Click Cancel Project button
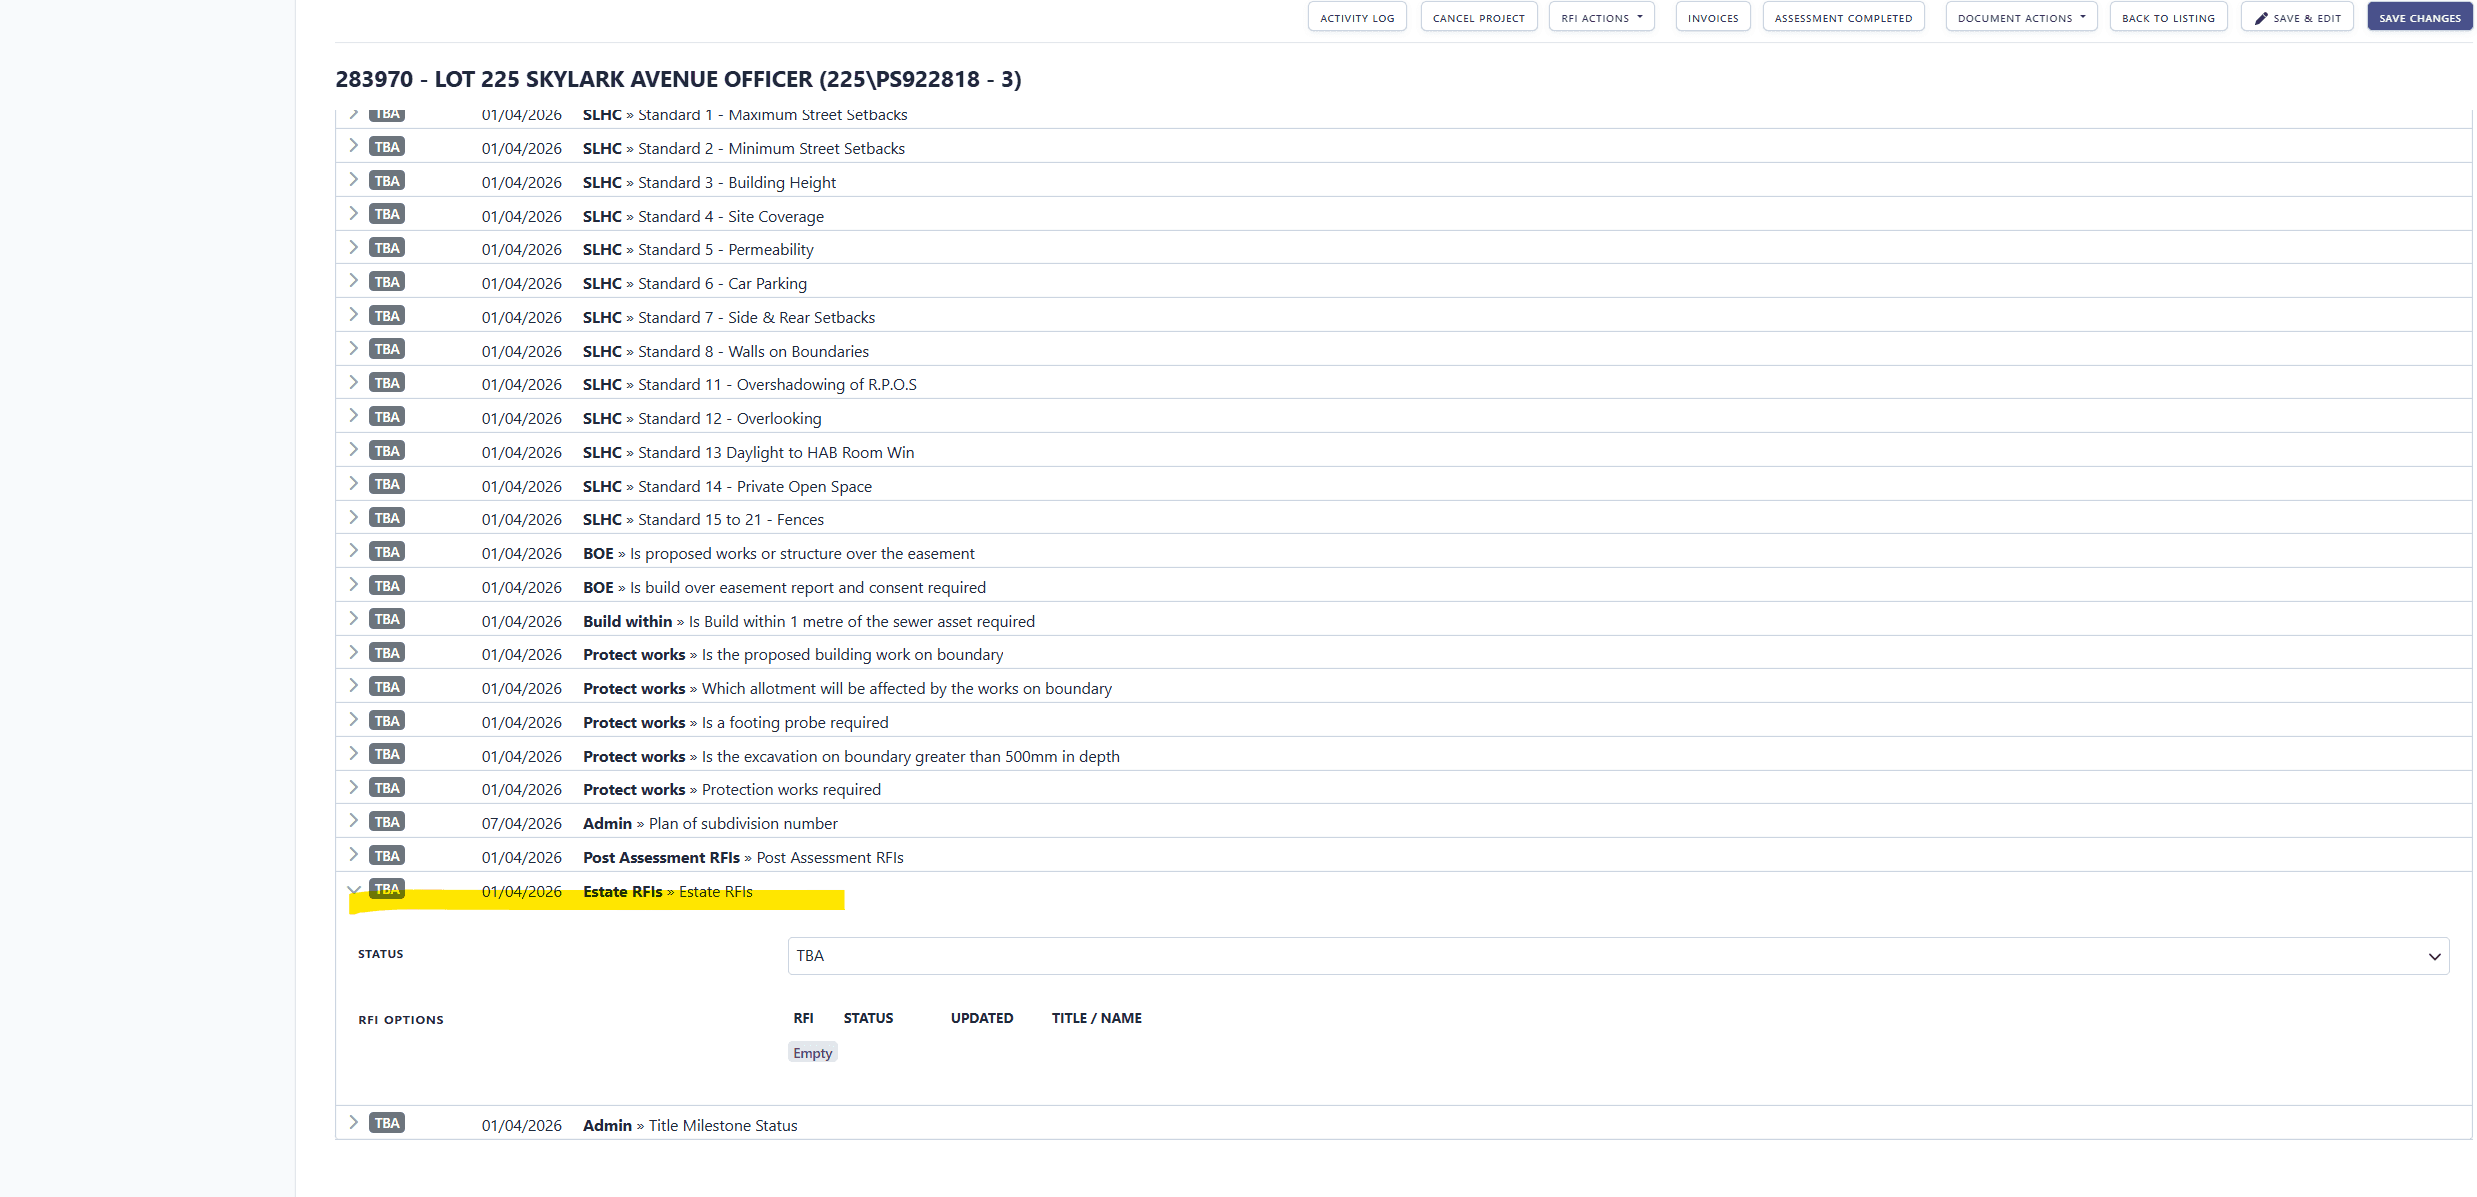The image size is (2477, 1197). click(x=1478, y=18)
